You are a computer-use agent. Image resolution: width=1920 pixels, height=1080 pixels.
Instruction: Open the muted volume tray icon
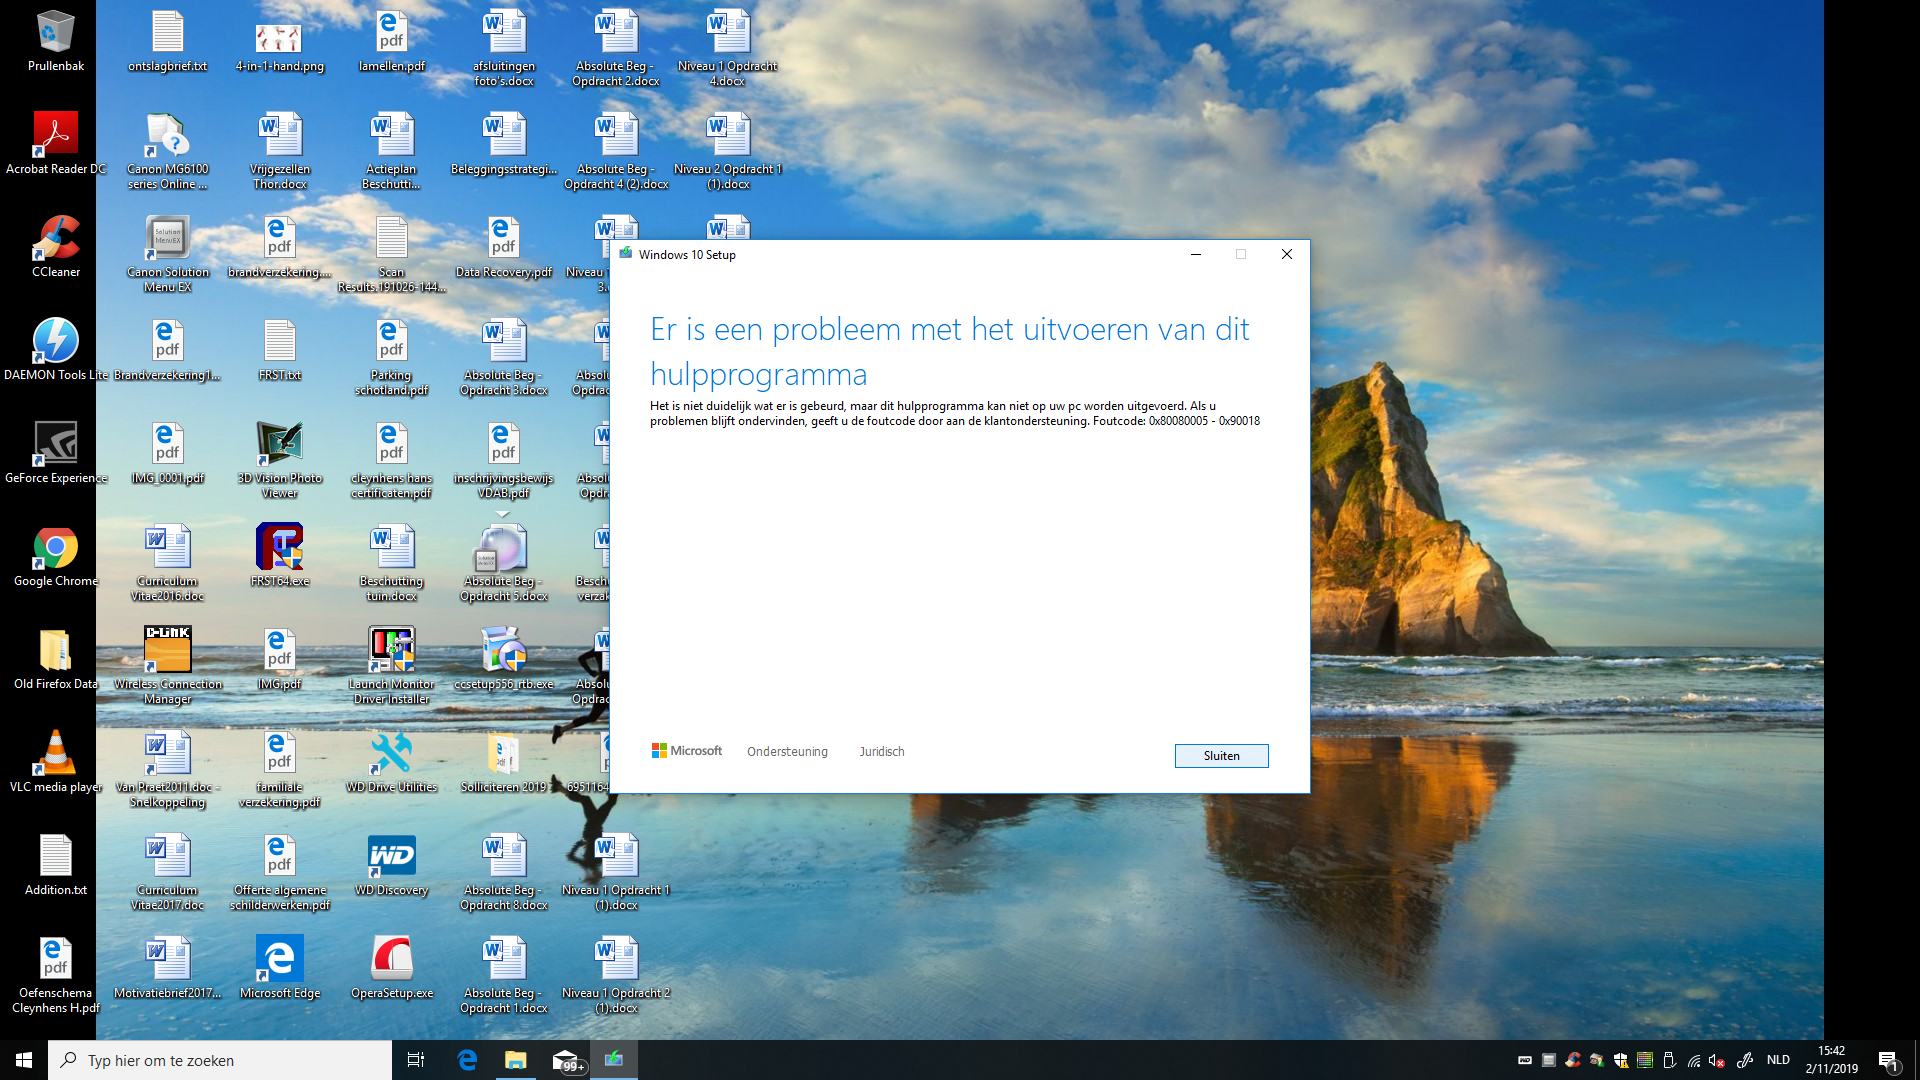tap(1717, 1060)
